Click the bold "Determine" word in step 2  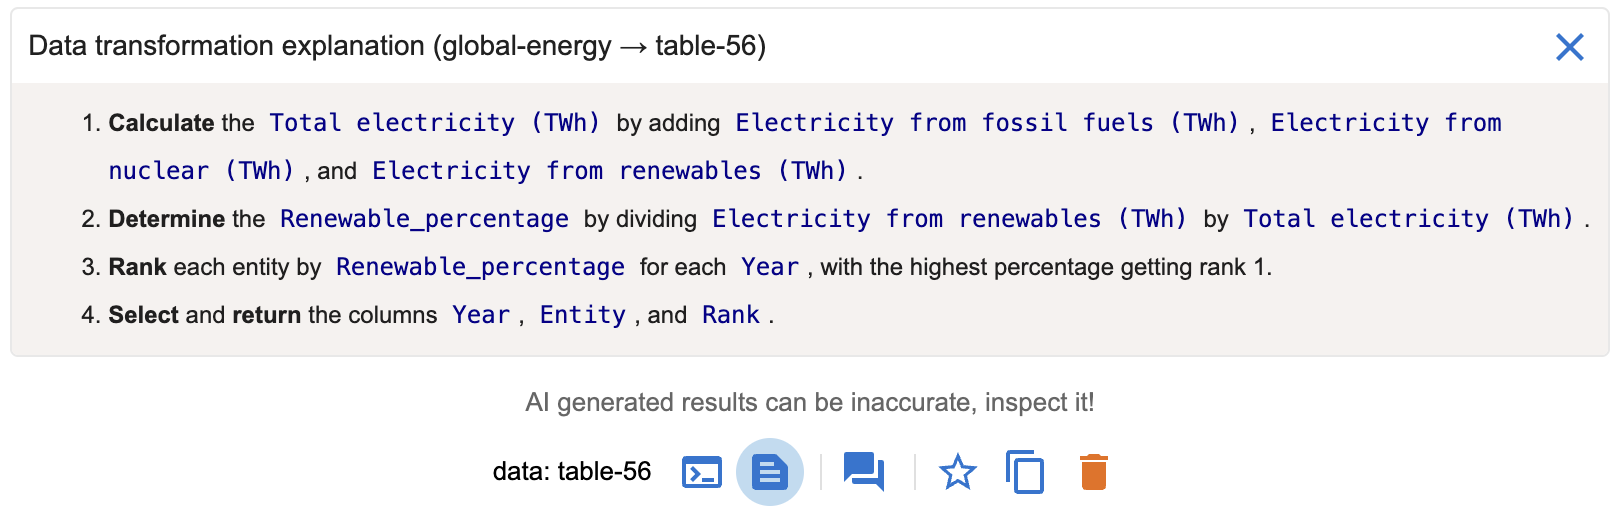[x=166, y=219]
